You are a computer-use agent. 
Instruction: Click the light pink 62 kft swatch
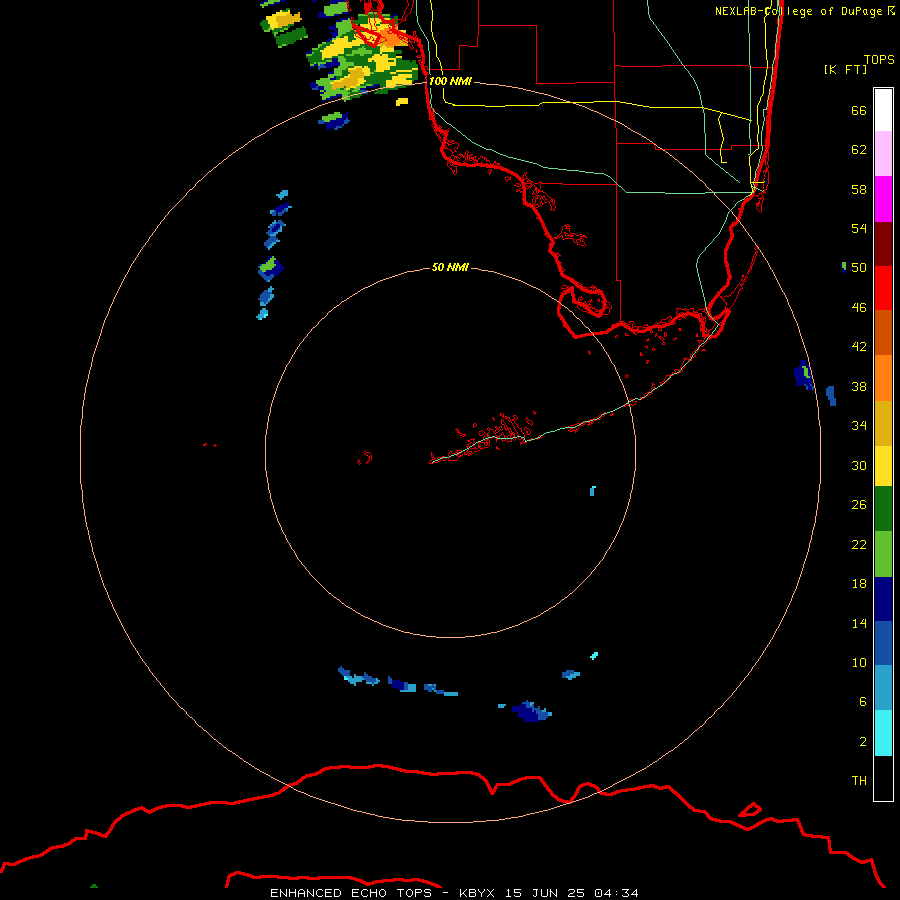(883, 154)
